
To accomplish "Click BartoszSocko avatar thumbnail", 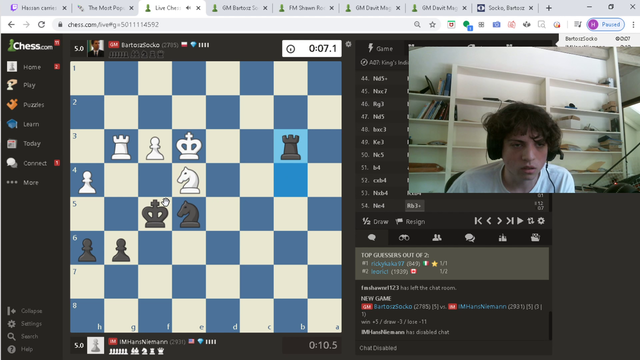I will [96, 48].
